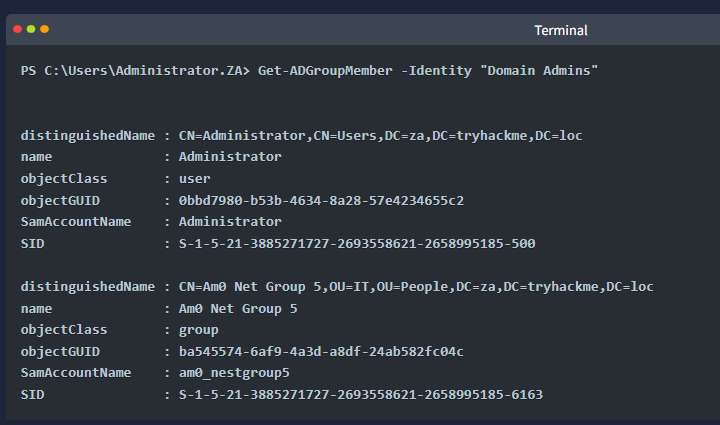Click the Administrator SamAccountName value
720x425 pixels.
pyautogui.click(x=230, y=222)
